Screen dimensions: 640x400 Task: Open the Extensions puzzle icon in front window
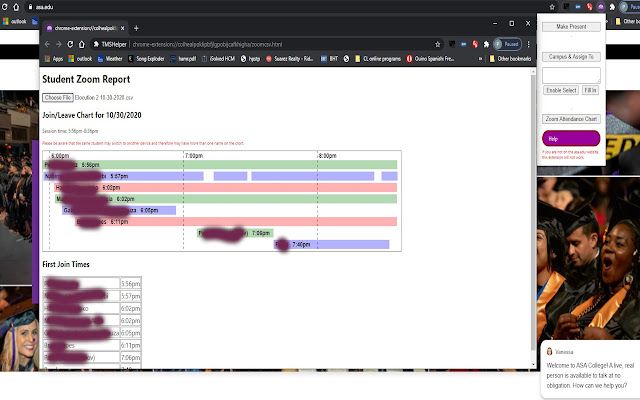486,44
